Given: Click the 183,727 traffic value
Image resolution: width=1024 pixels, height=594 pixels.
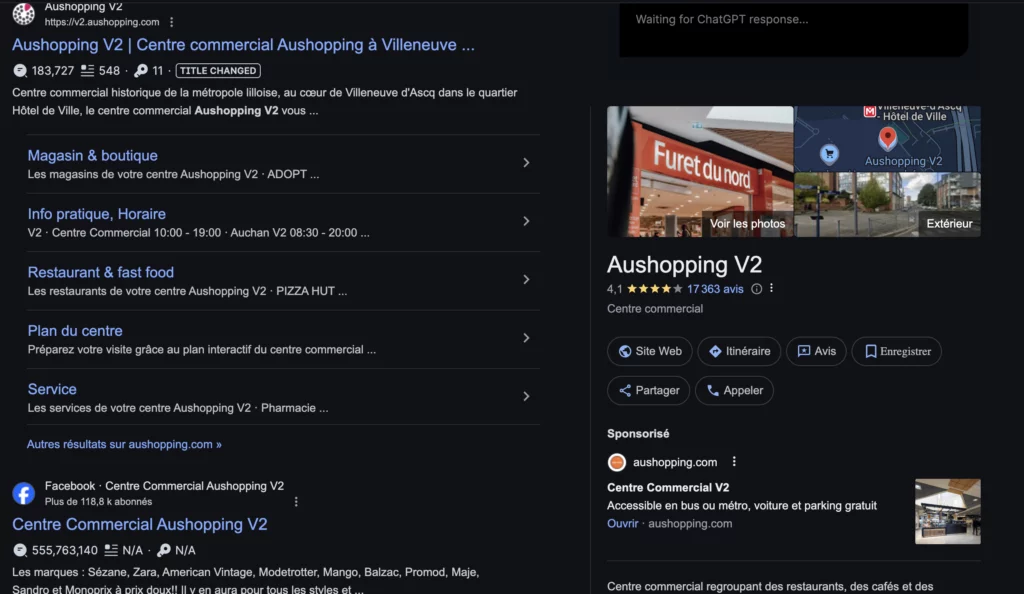Looking at the screenshot, I should point(53,70).
